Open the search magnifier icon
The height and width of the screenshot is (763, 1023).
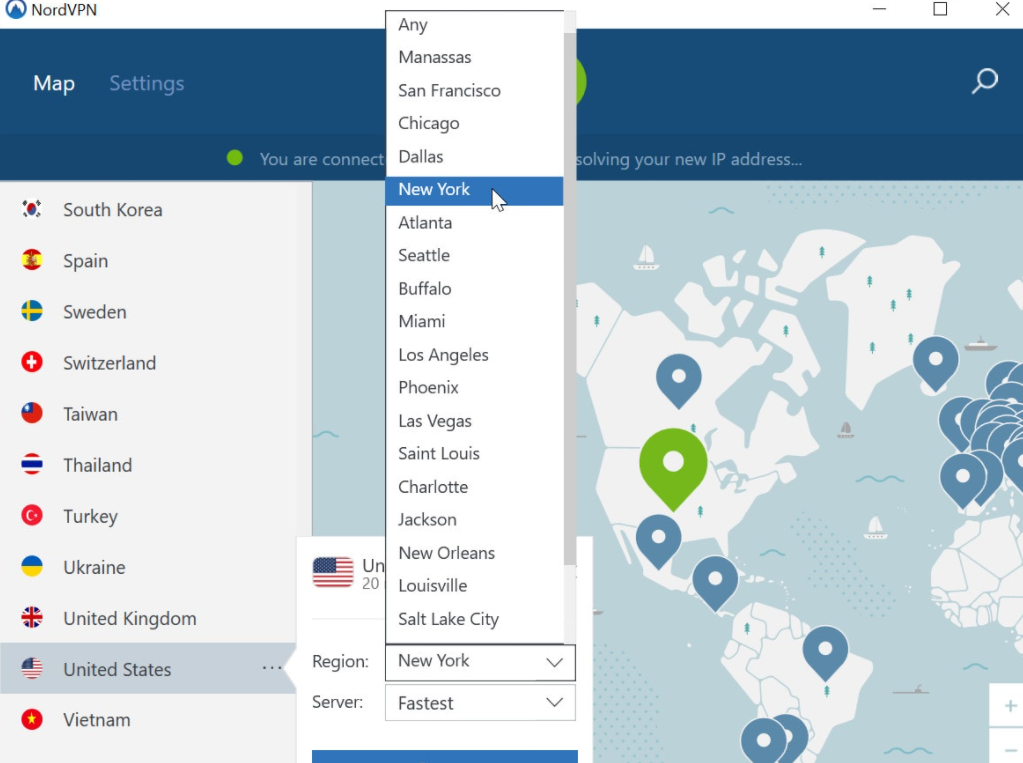(x=985, y=82)
